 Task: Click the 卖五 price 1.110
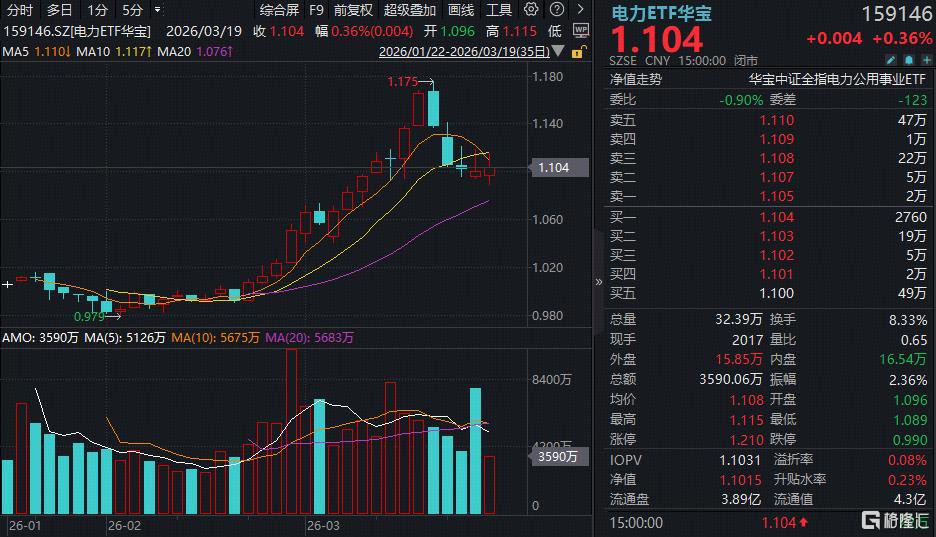[x=777, y=120]
